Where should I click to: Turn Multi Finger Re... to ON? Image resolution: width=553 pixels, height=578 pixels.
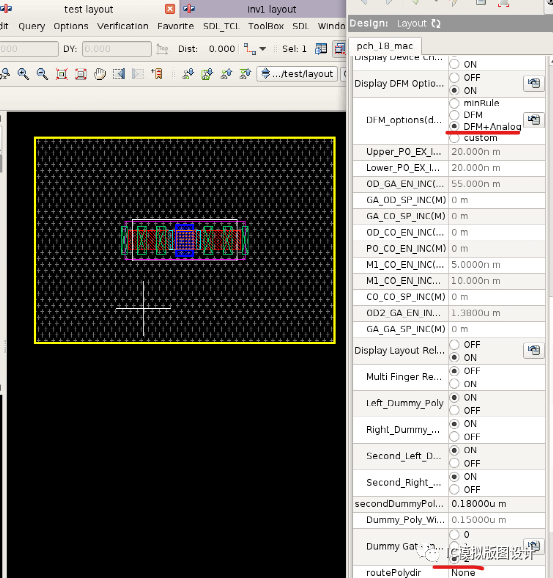454,384
